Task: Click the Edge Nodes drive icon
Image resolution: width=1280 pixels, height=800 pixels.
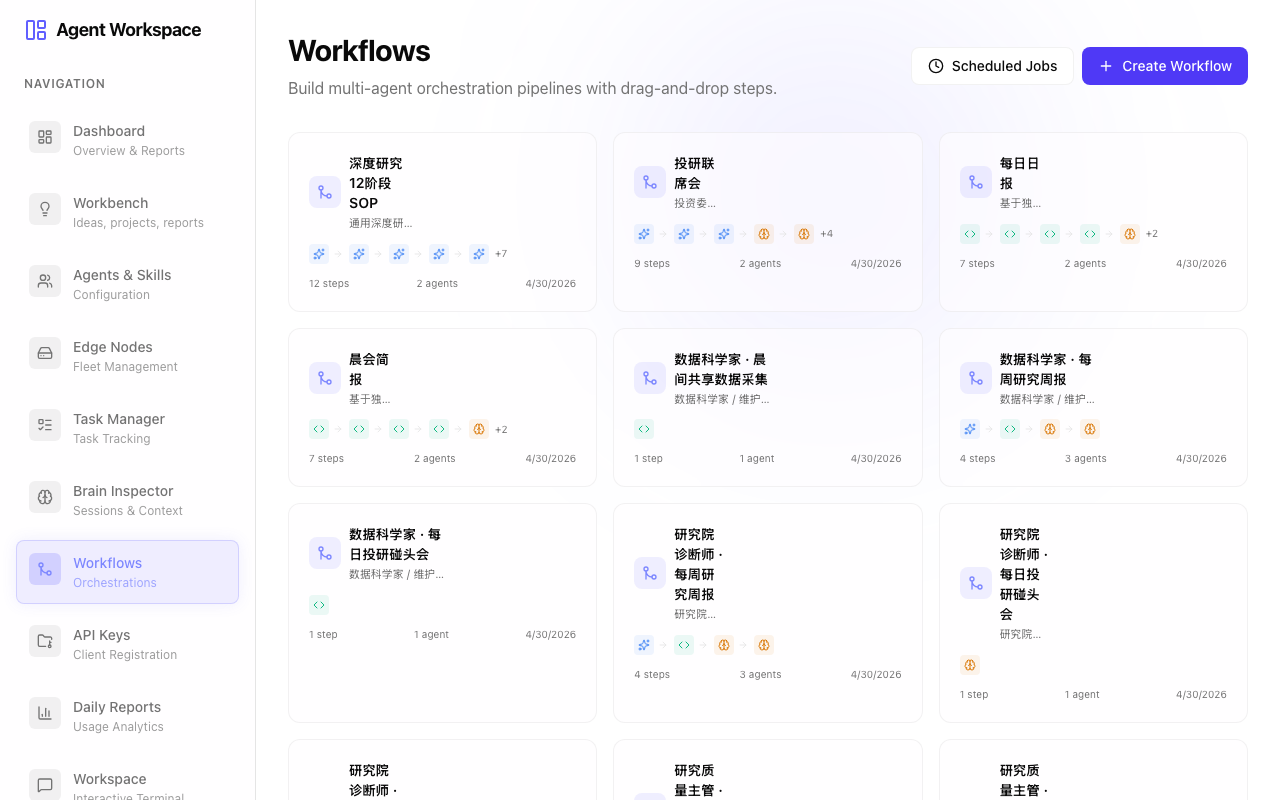Action: (45, 353)
